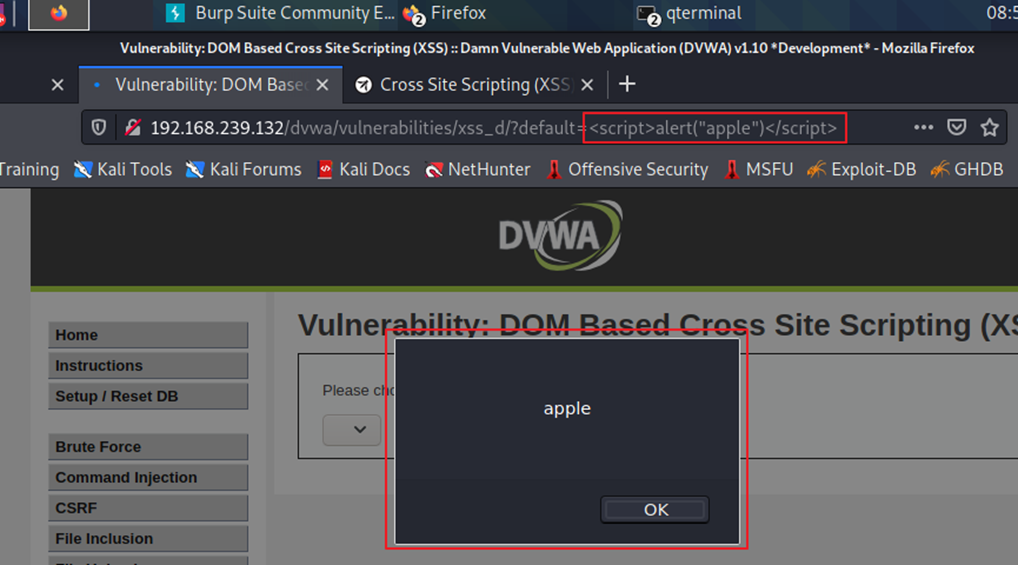Click OK in the apple alert dialog

(x=655, y=510)
